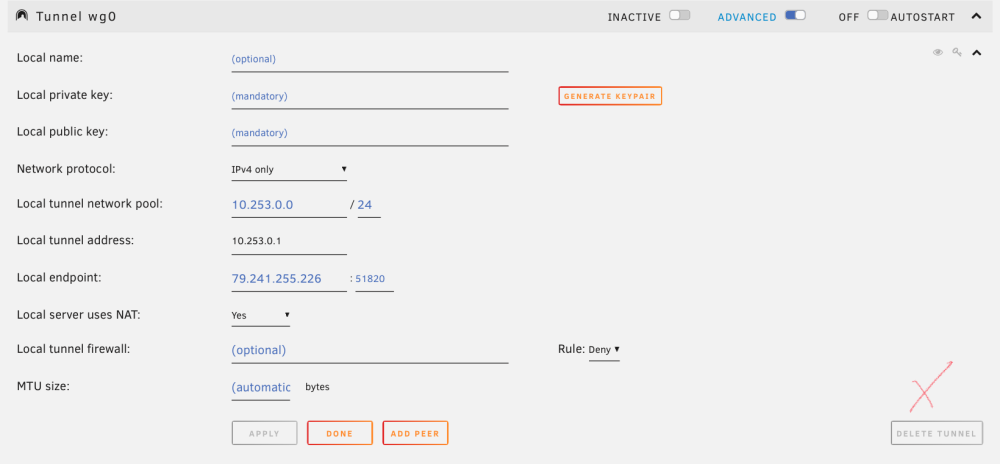Viewport: 1000px width, 464px height.
Task: Toggle the ADVANCED switch off
Action: [x=795, y=15]
